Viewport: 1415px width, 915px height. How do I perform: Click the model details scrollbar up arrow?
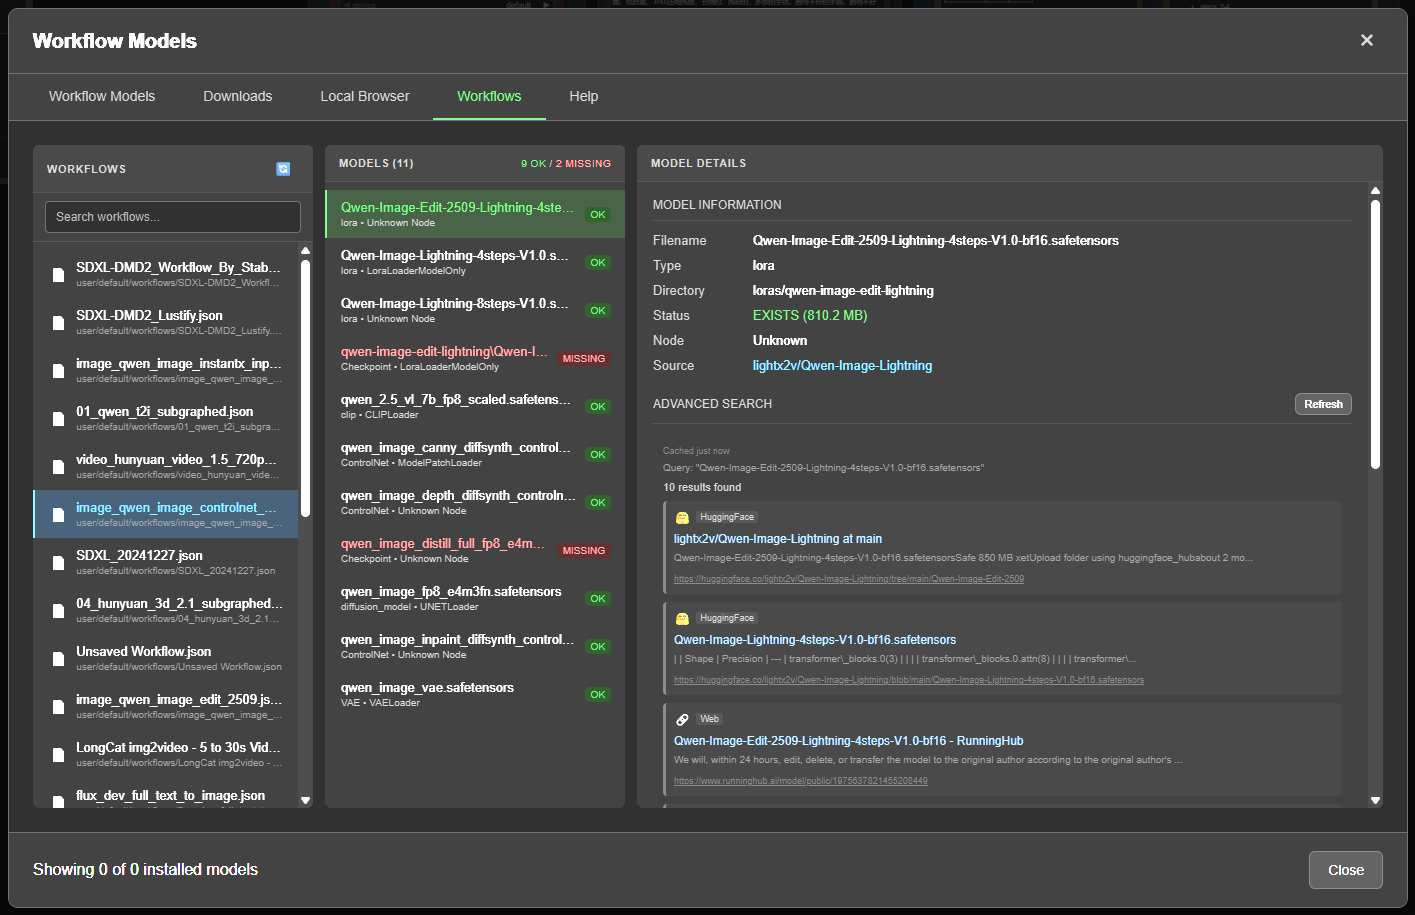coord(1376,190)
